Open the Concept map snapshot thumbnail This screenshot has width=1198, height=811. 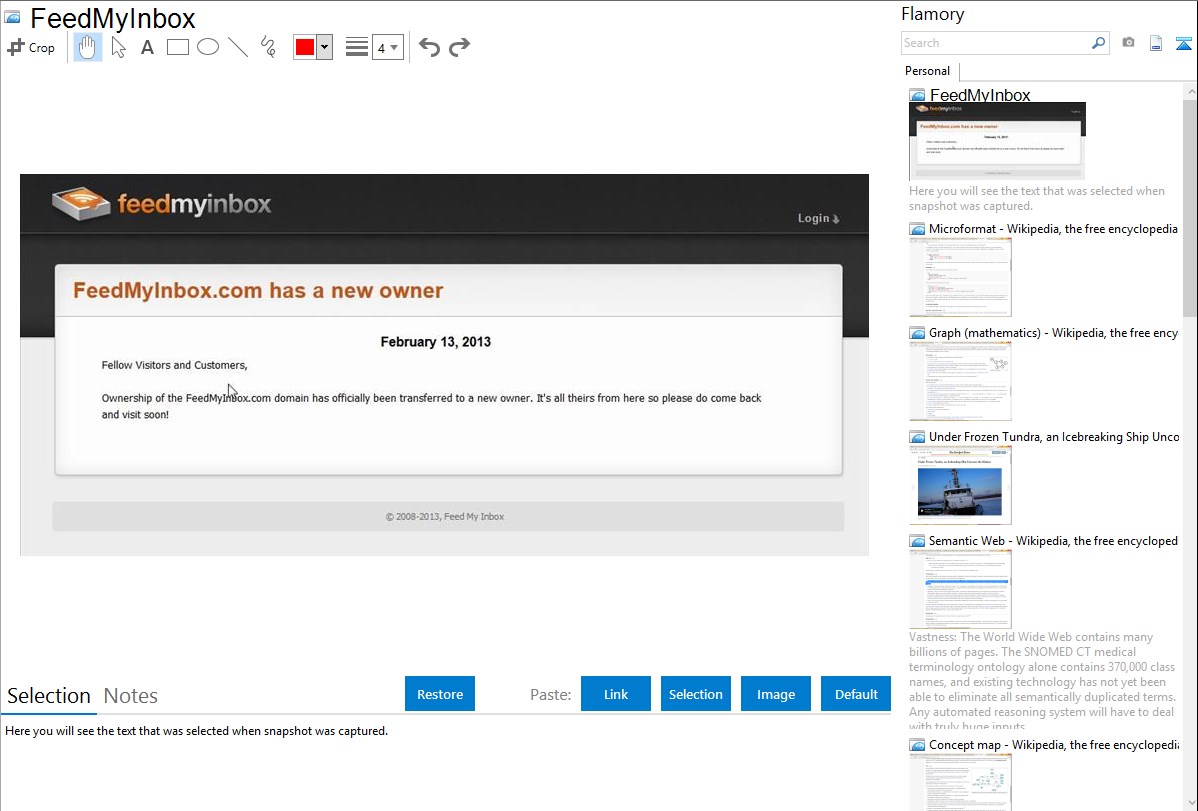[960, 783]
